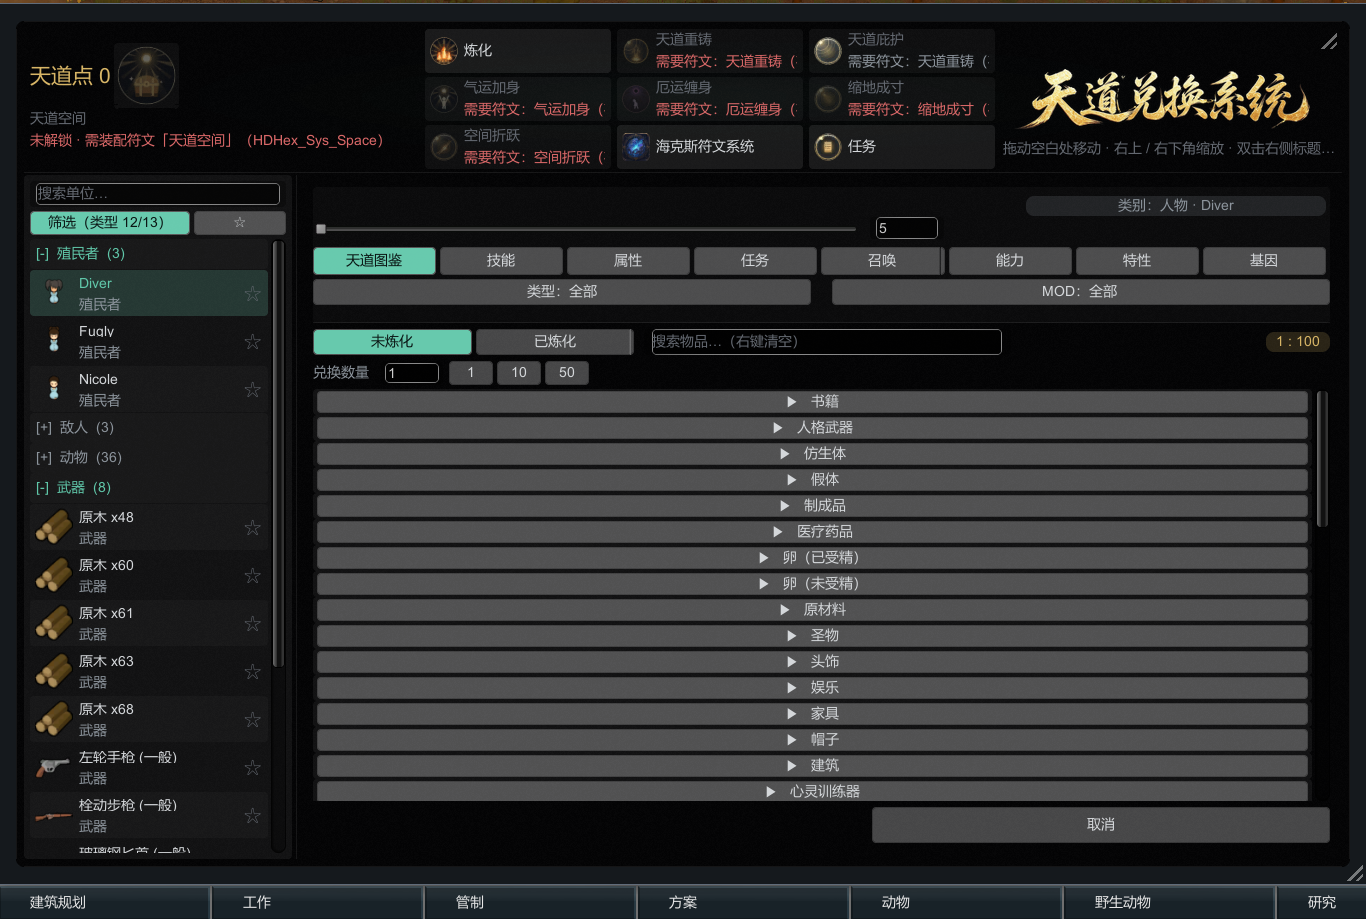The width and height of the screenshot is (1366, 919).
Task: Click Diver's colonist portrait icon
Action: coord(53,293)
